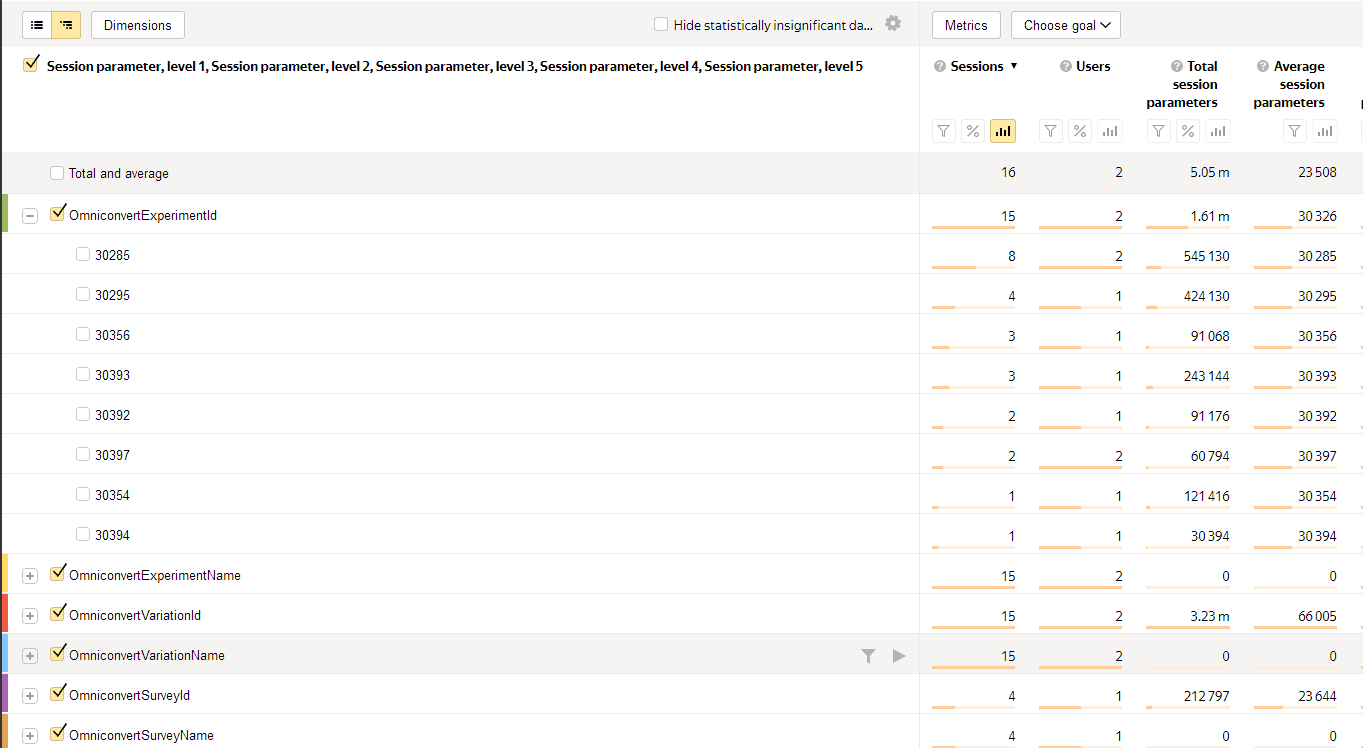Click the 3.23 m total value
Image resolution: width=1363 pixels, height=748 pixels.
1210,616
